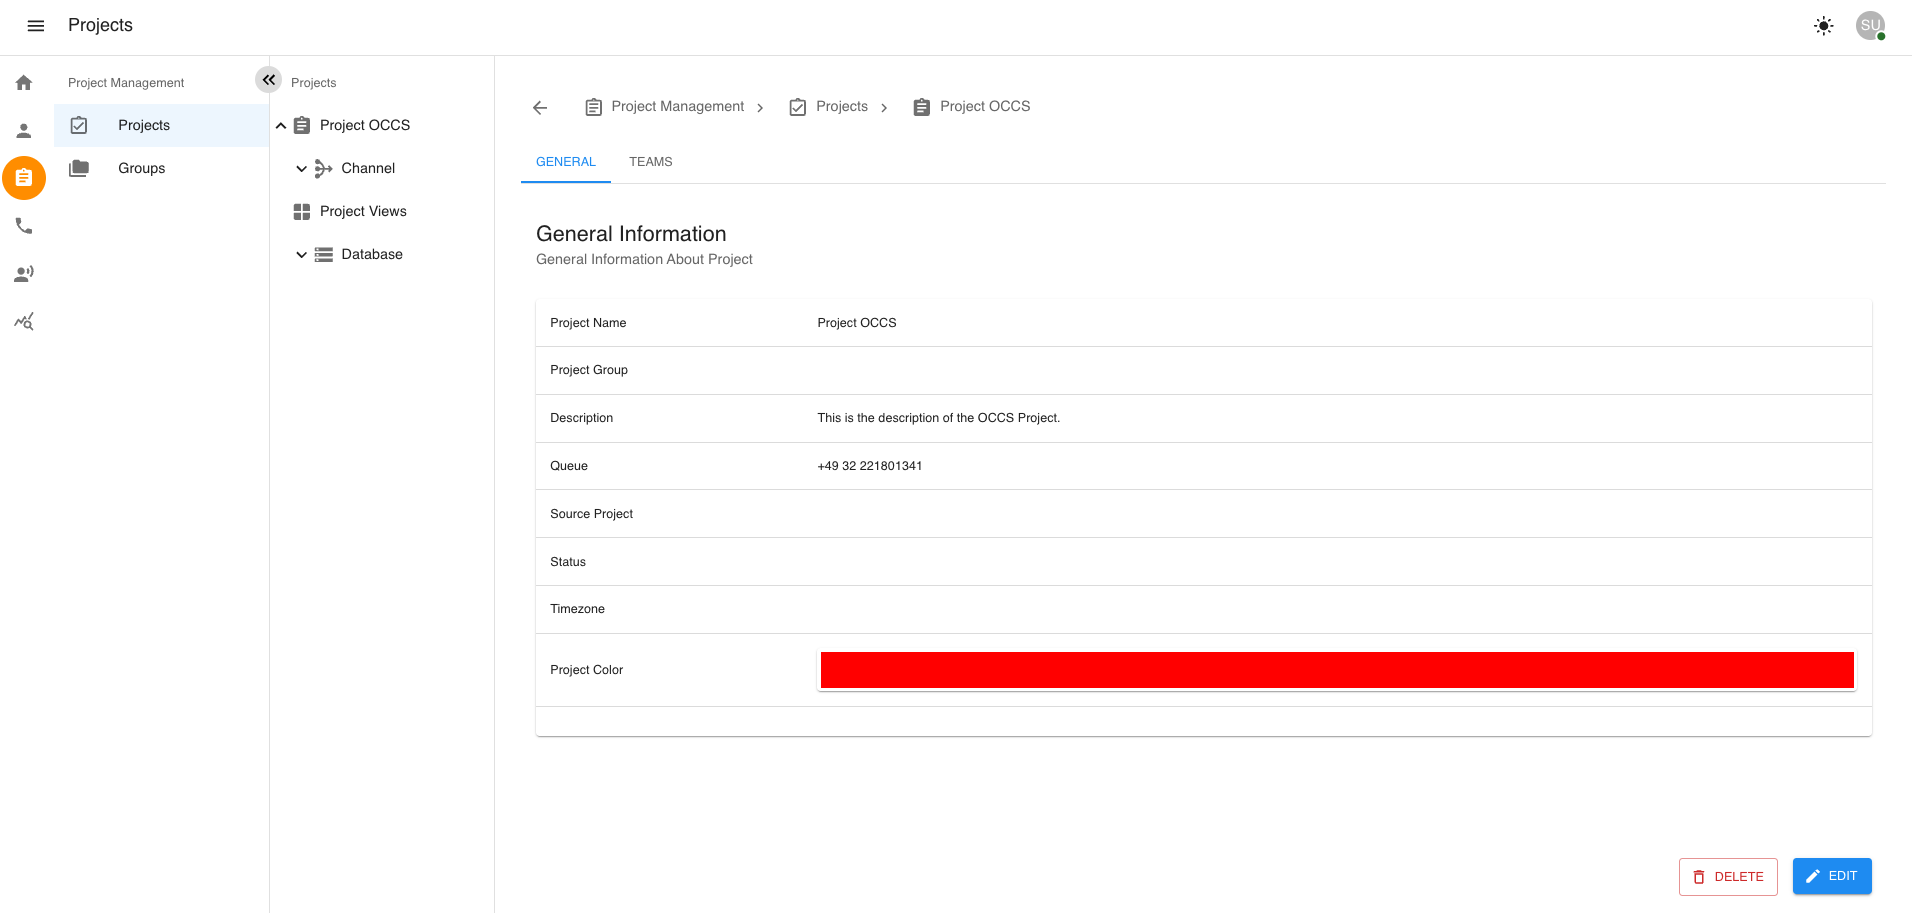Viewport: 1912px width, 913px height.
Task: Open the Users section via person icon
Action: 23,129
